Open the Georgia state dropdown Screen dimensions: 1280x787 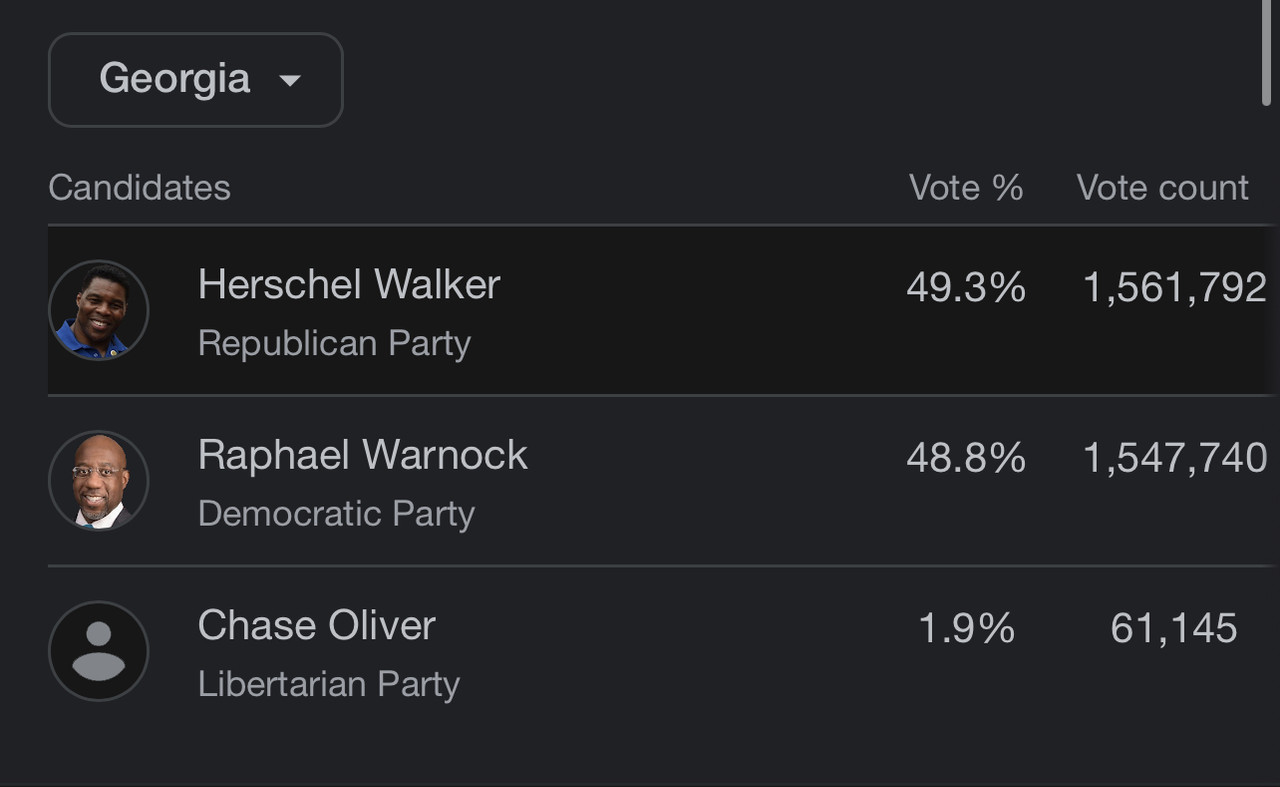click(195, 80)
